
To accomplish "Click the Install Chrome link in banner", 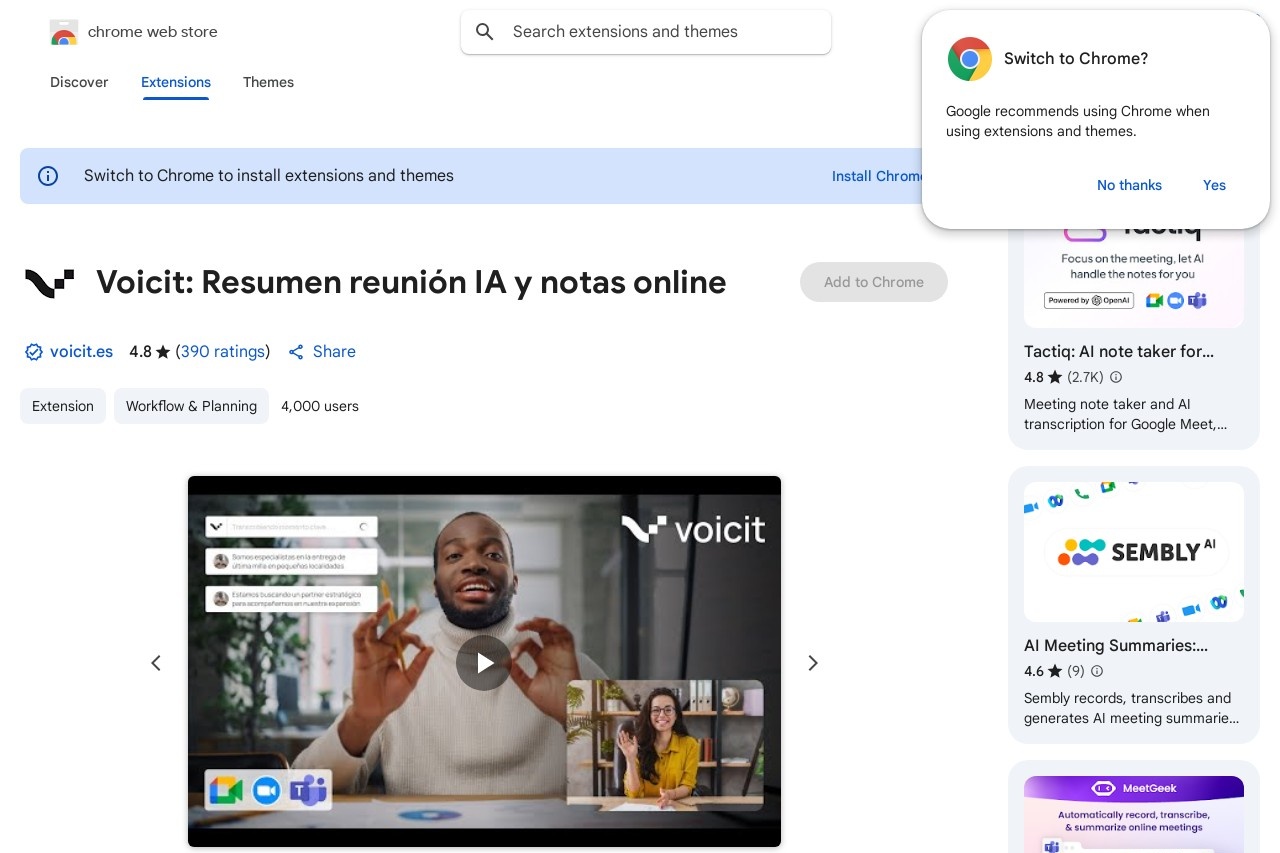I will click(x=877, y=176).
